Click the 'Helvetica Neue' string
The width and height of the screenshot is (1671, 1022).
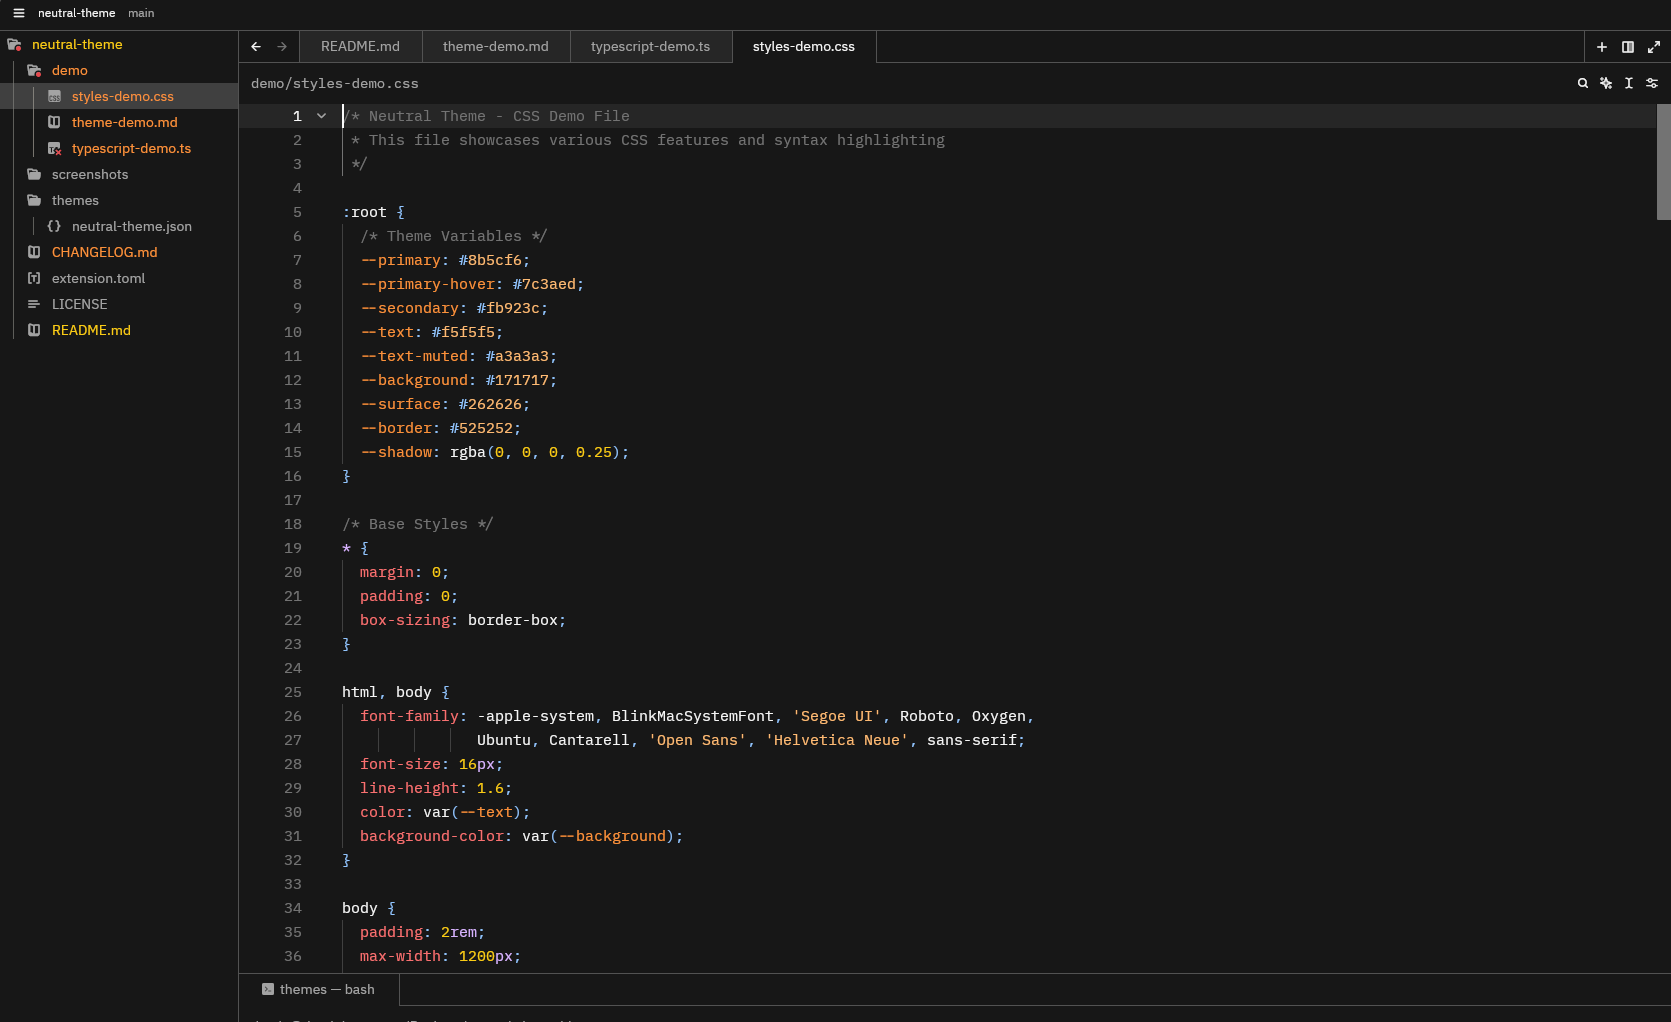(837, 740)
